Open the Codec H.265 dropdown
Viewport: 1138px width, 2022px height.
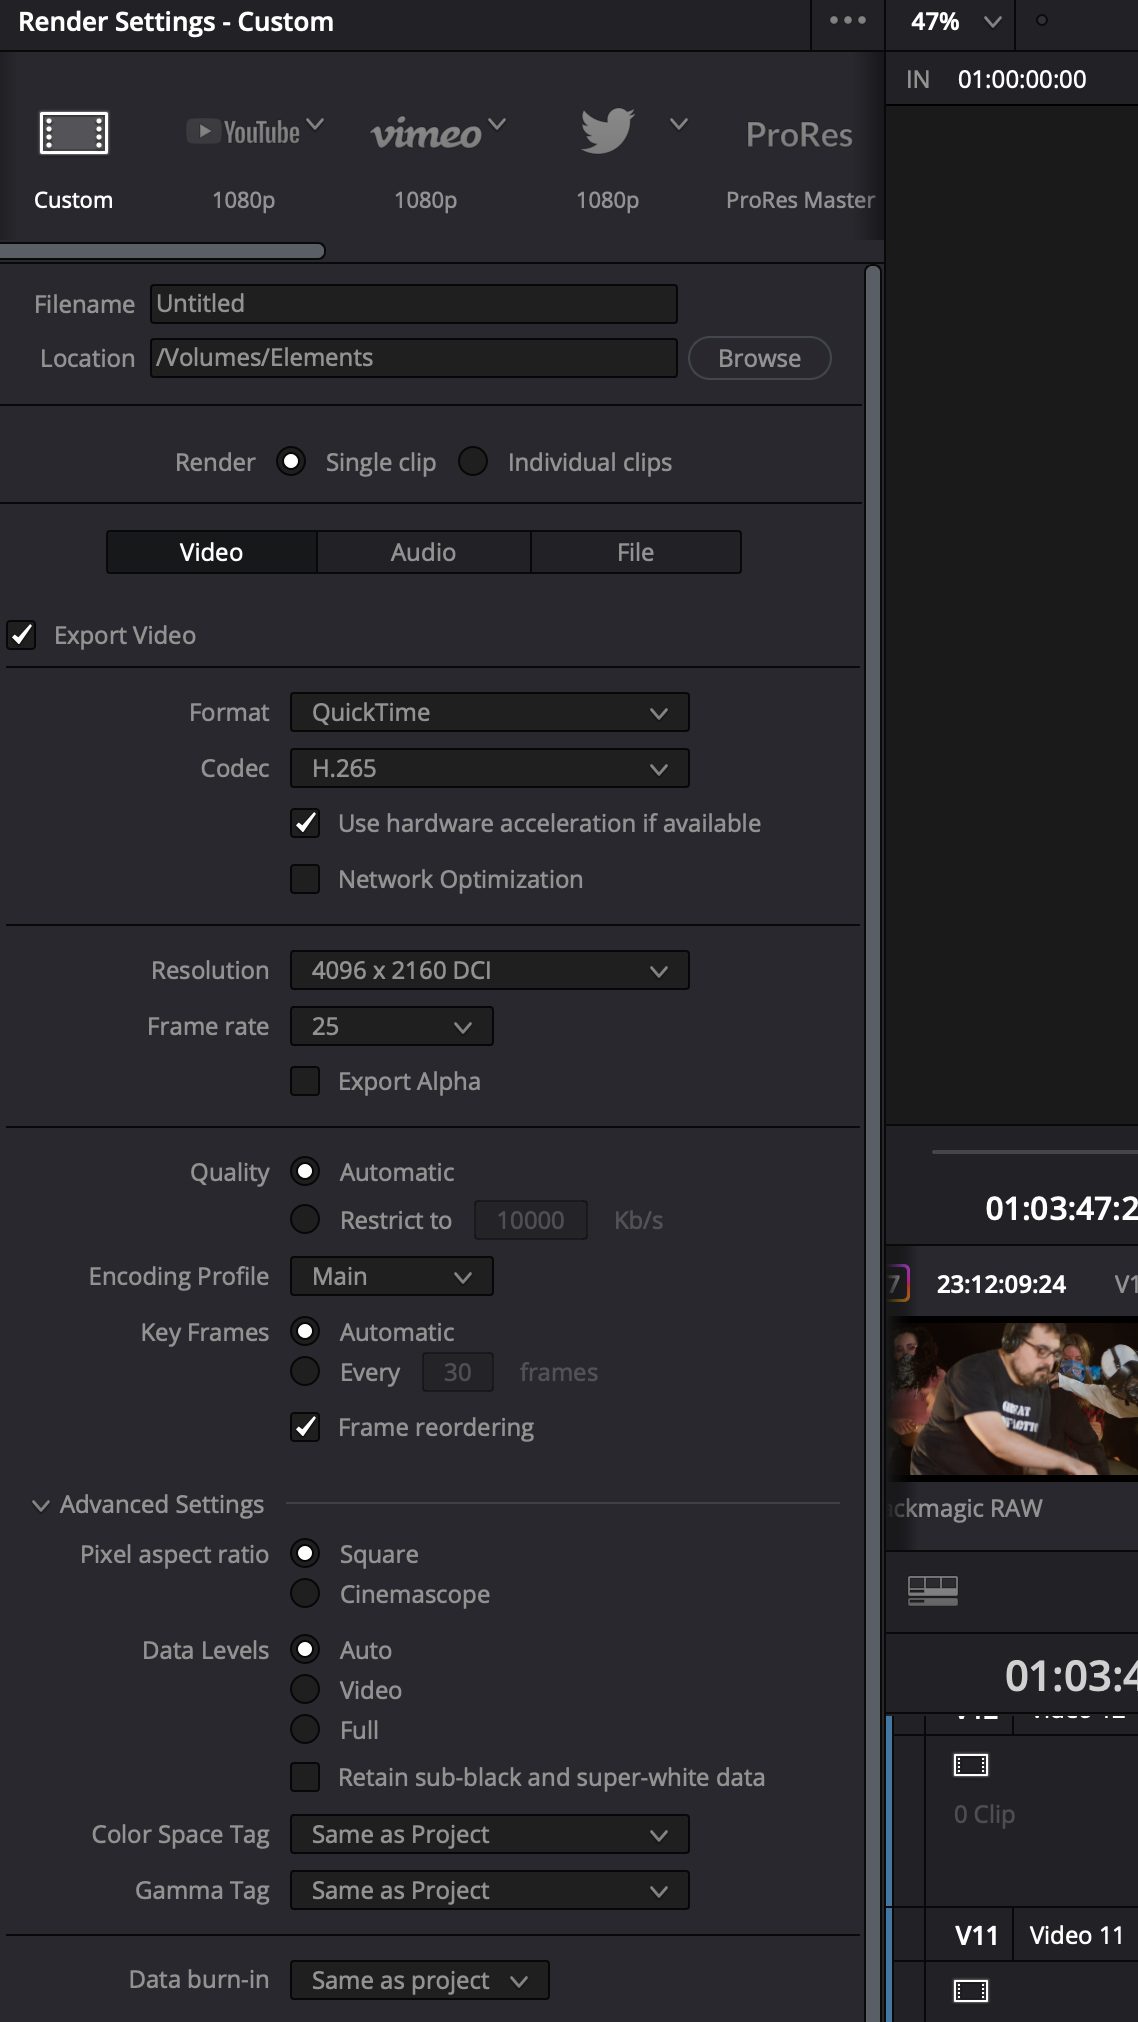click(490, 769)
